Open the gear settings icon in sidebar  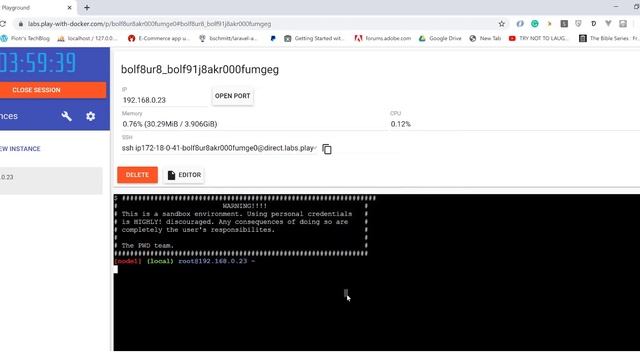[x=91, y=116]
